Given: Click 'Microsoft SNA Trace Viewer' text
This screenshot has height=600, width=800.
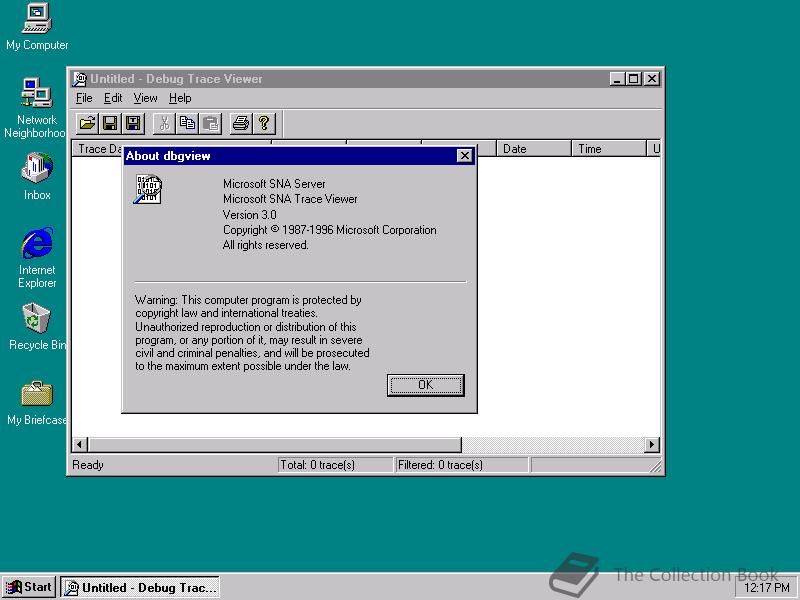Looking at the screenshot, I should (290, 199).
